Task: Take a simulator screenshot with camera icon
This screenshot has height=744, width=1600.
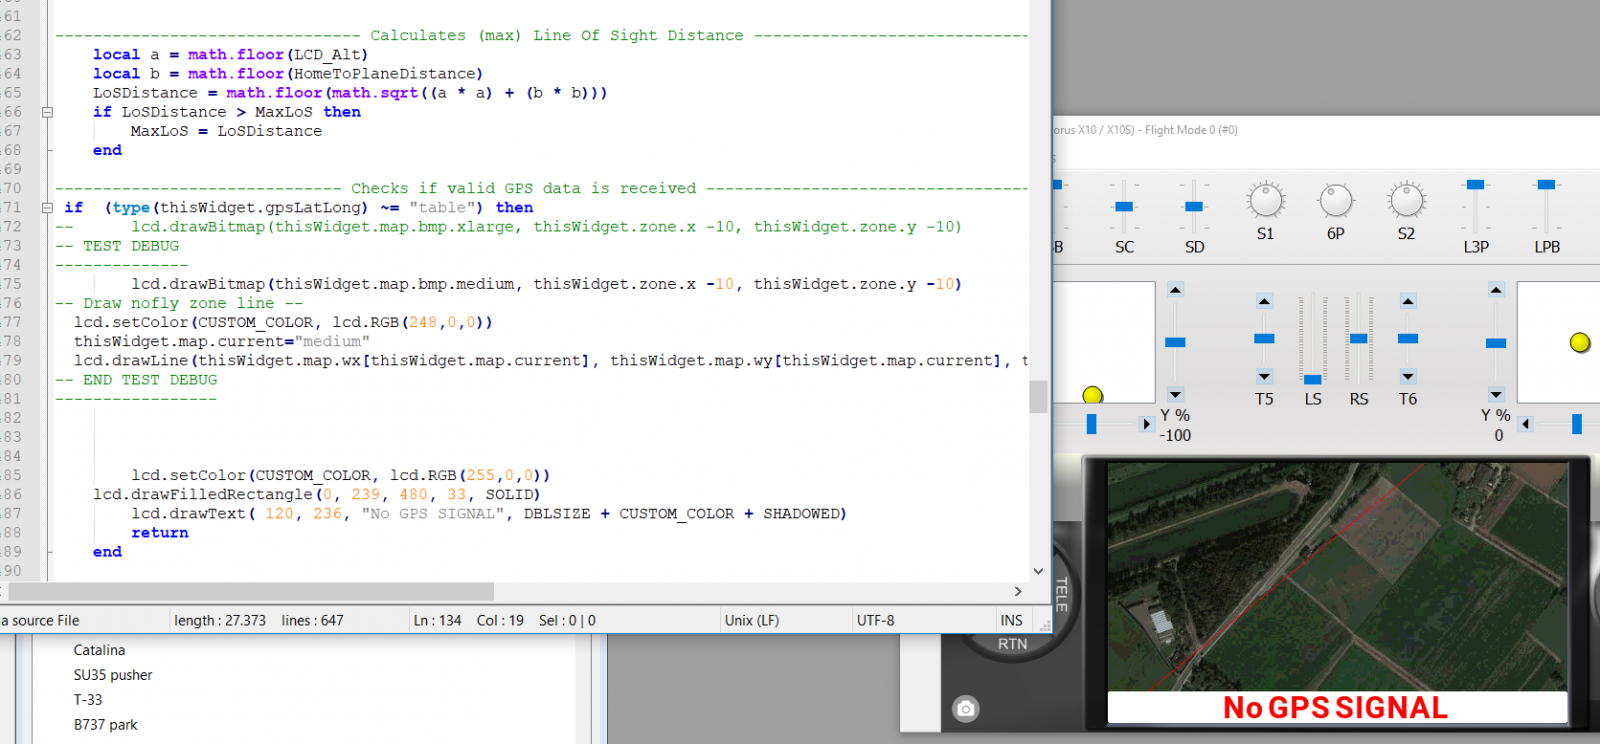Action: (x=965, y=708)
